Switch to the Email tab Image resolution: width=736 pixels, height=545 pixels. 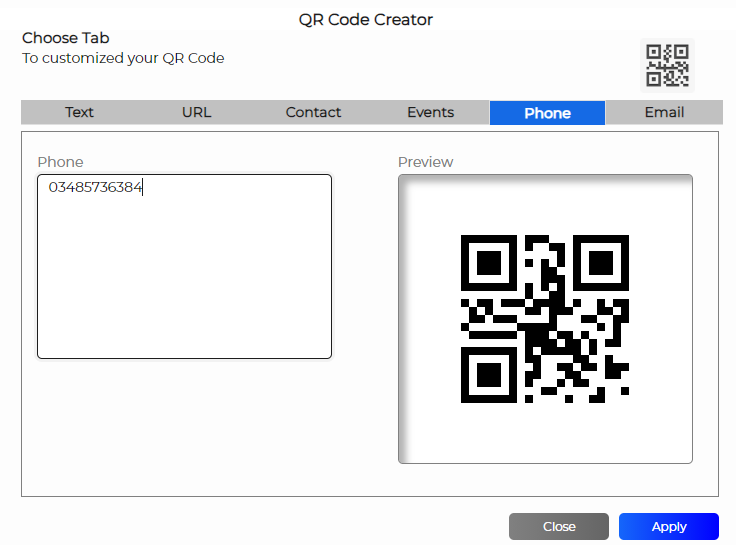pyautogui.click(x=664, y=112)
